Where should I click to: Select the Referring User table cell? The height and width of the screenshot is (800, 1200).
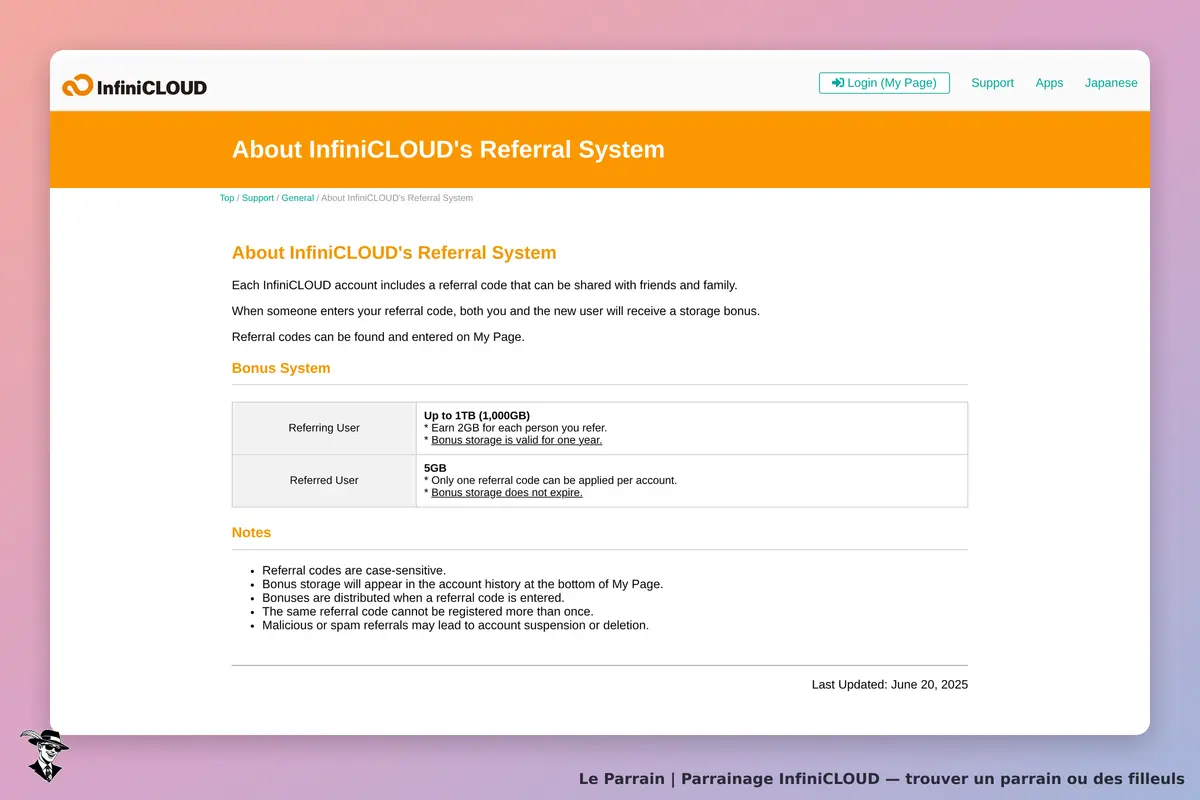point(324,428)
